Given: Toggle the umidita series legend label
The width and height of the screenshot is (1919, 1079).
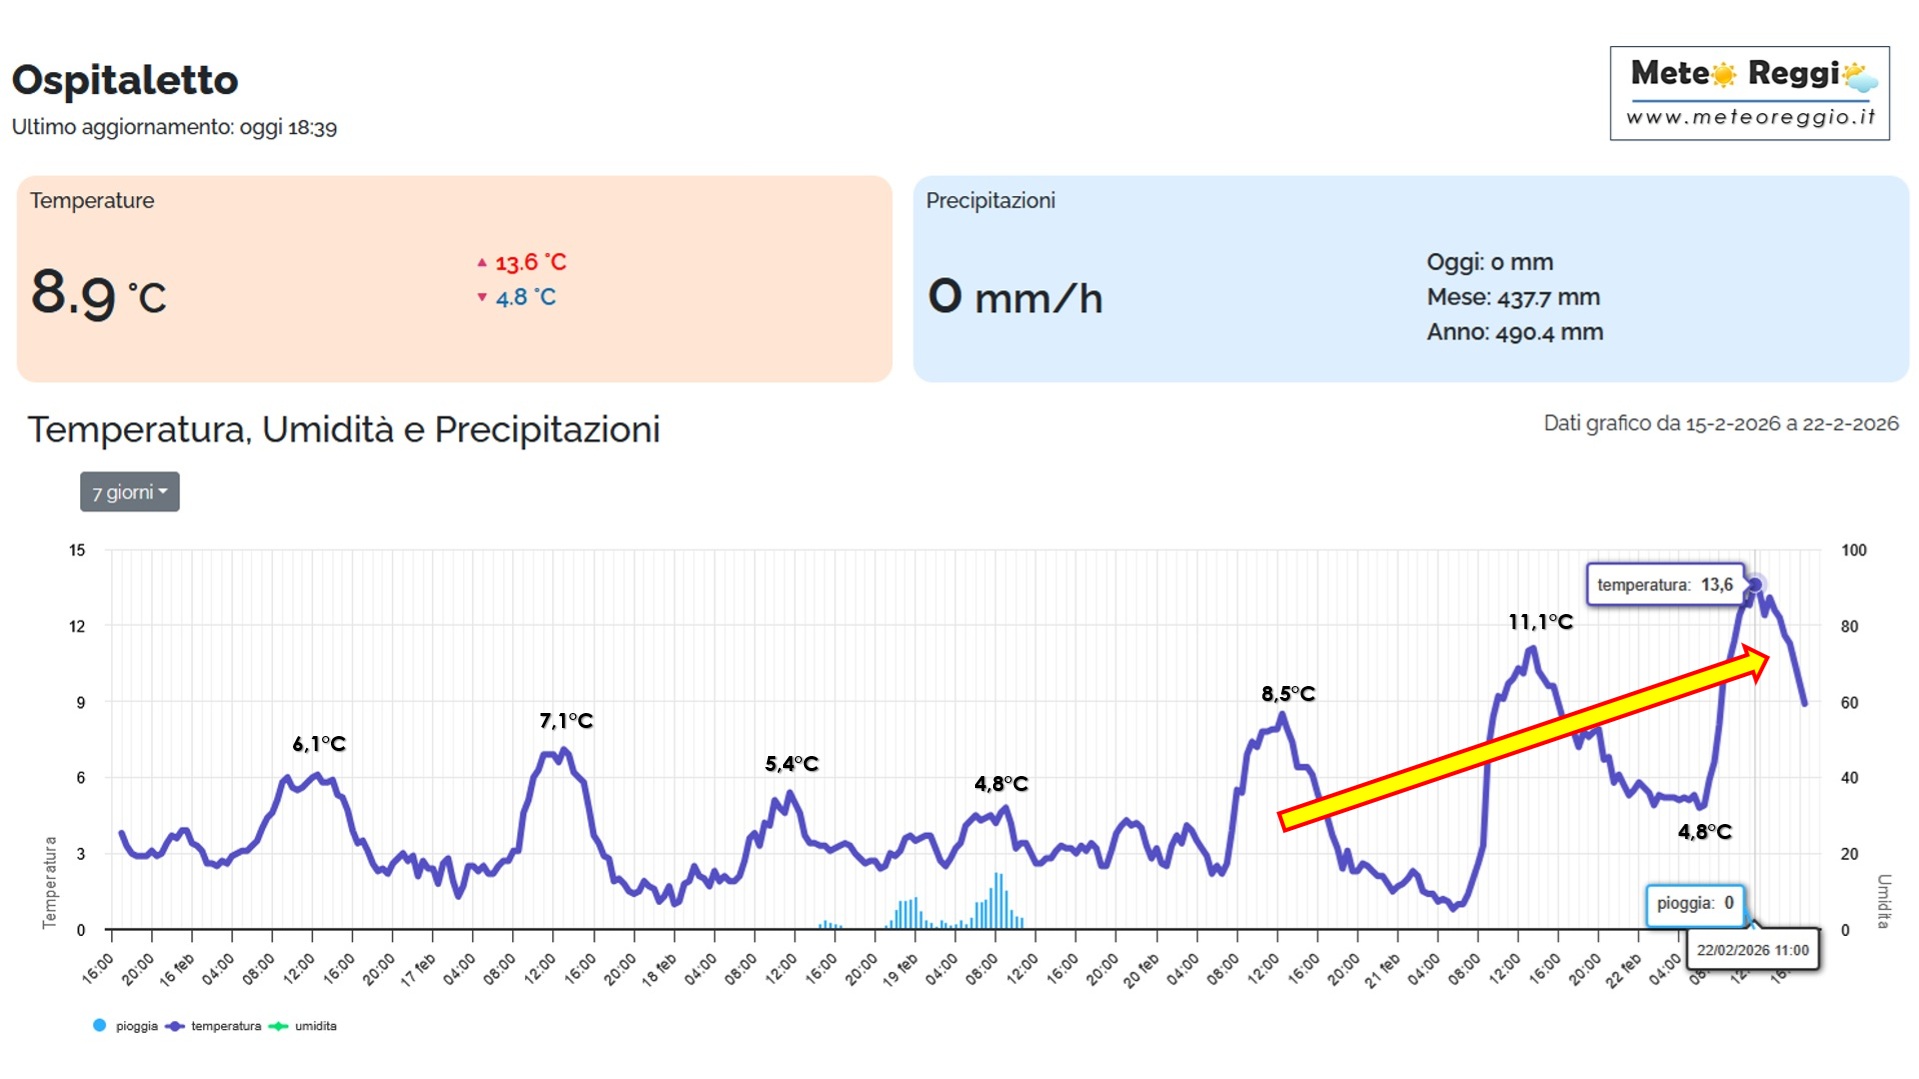Looking at the screenshot, I should click(316, 1026).
